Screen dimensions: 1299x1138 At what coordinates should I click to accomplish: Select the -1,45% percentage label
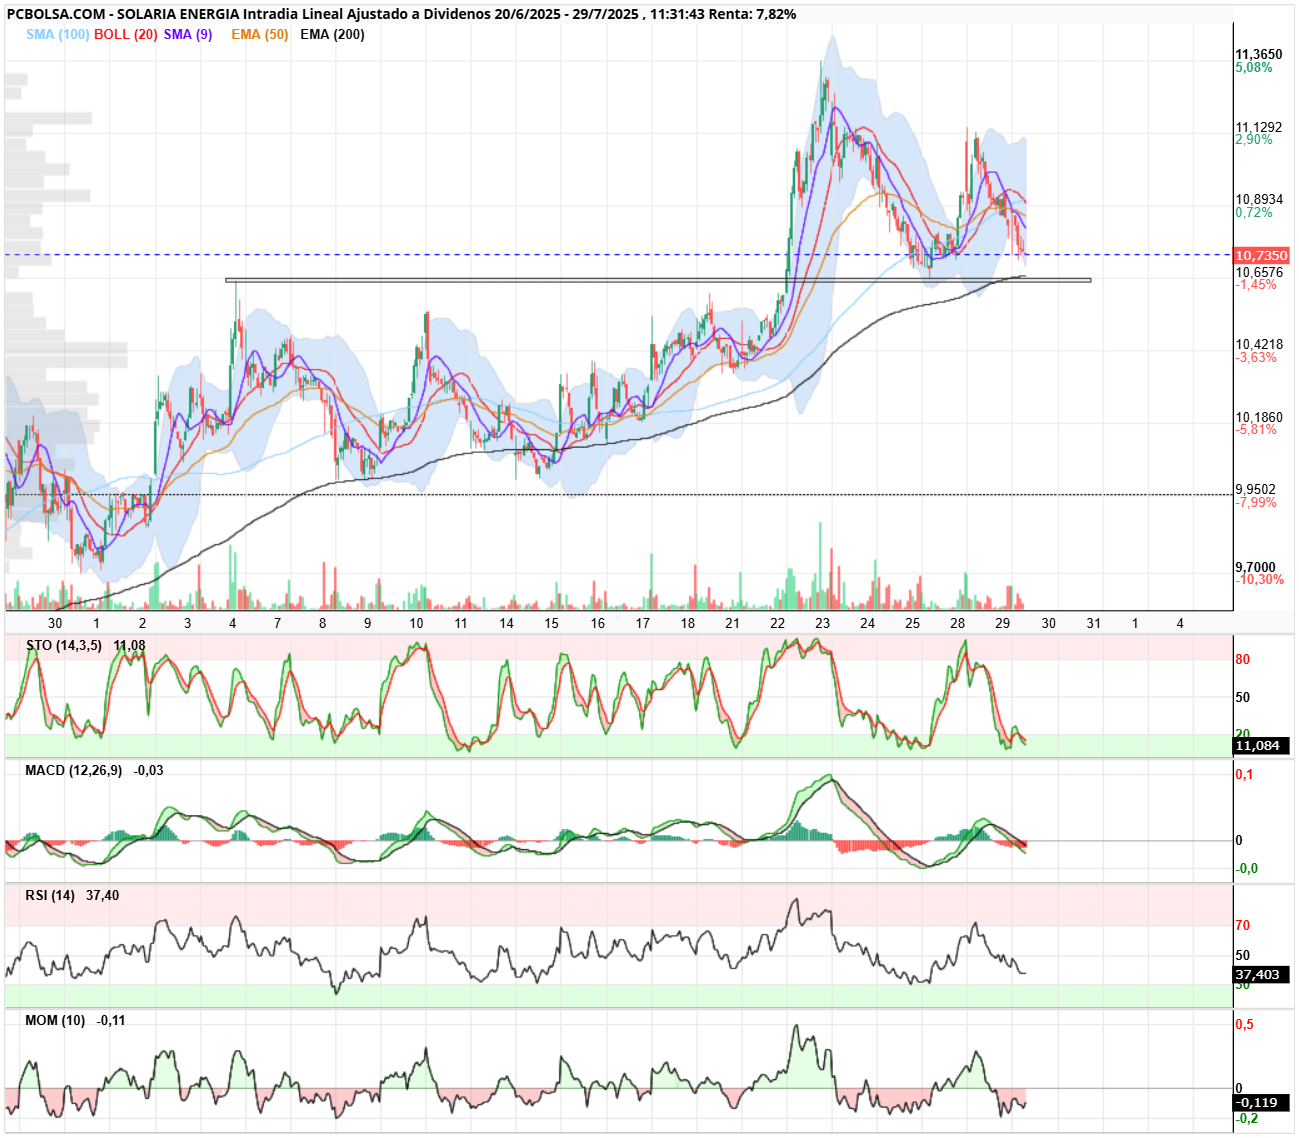click(1256, 285)
